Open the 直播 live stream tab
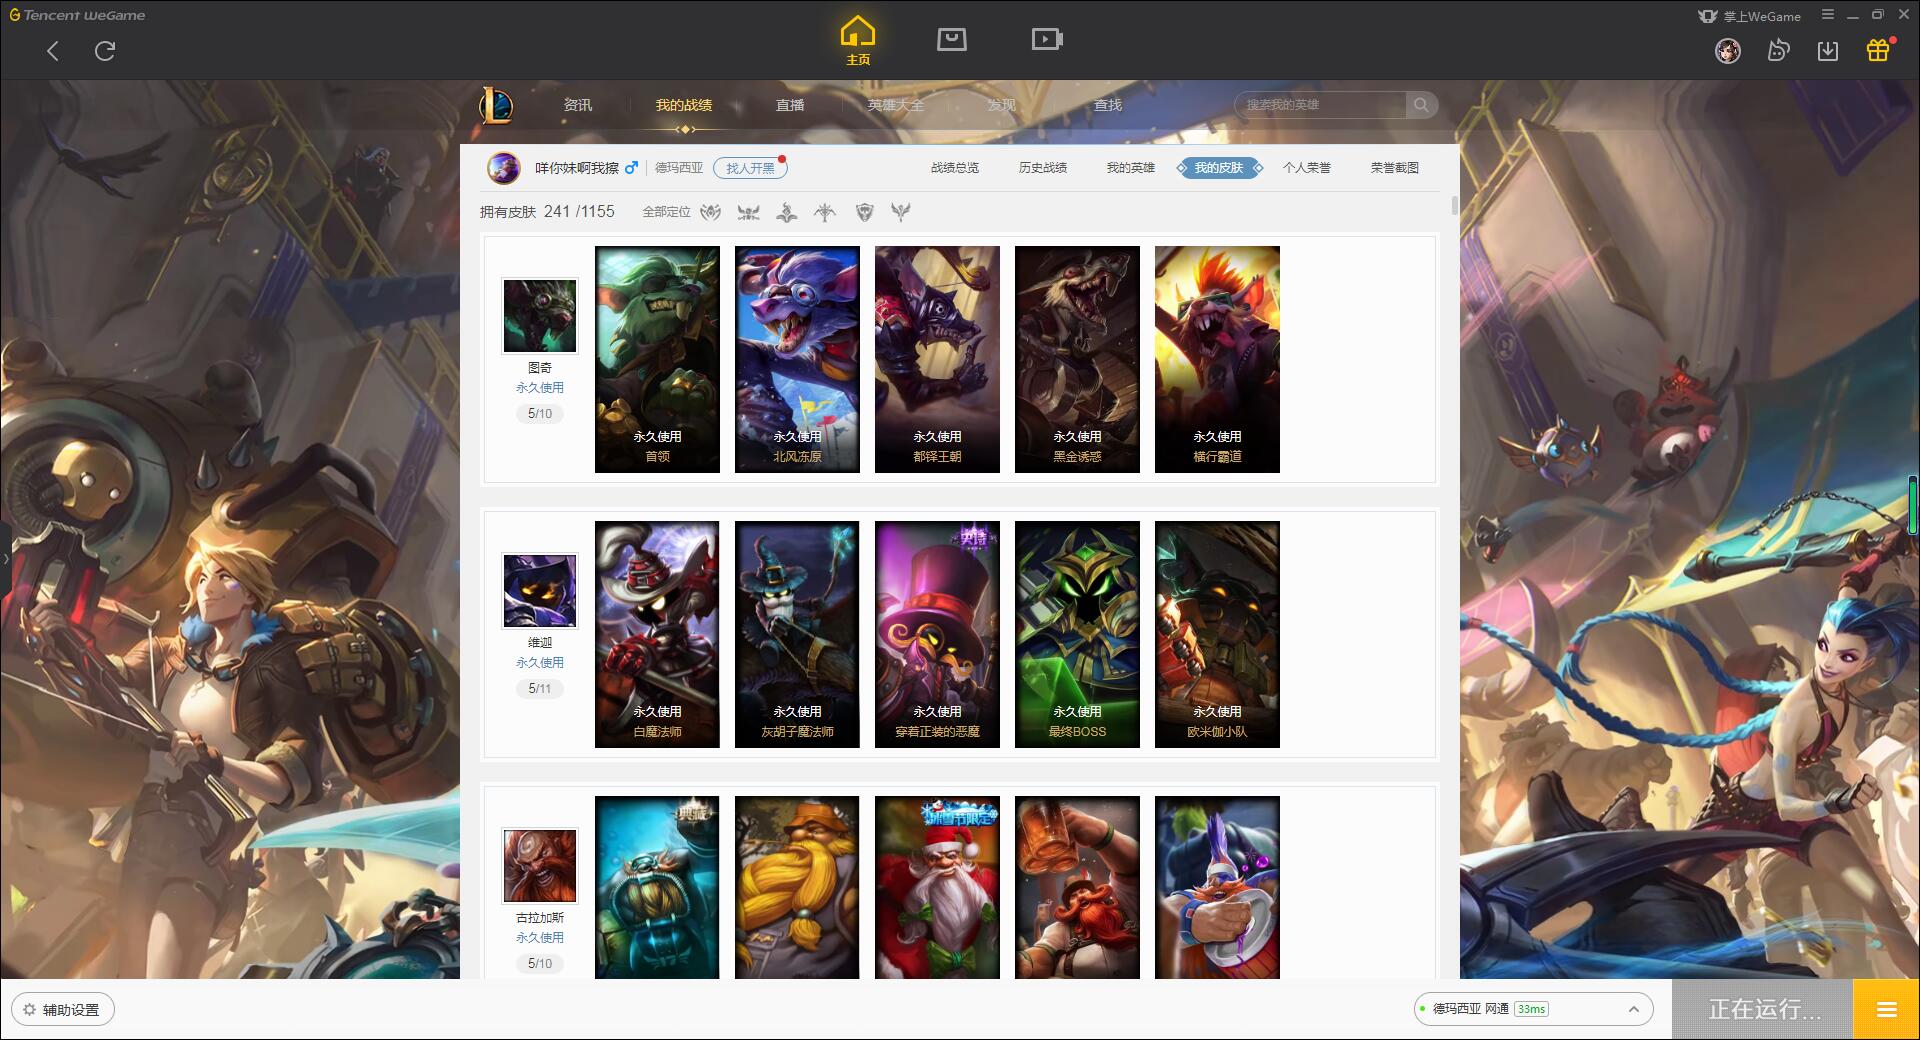Viewport: 1920px width, 1040px height. (x=790, y=105)
